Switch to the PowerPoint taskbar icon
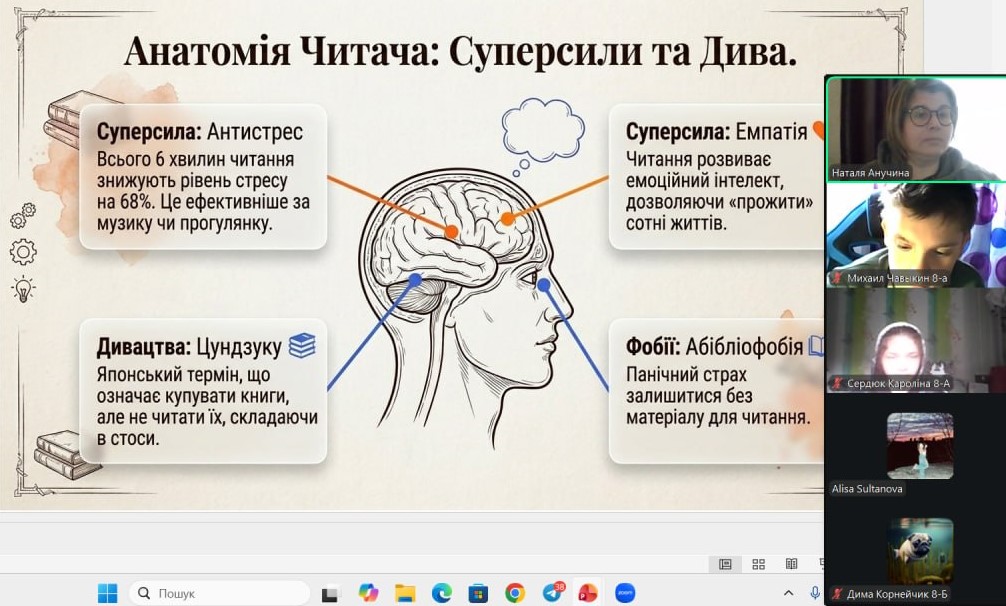 [x=588, y=592]
